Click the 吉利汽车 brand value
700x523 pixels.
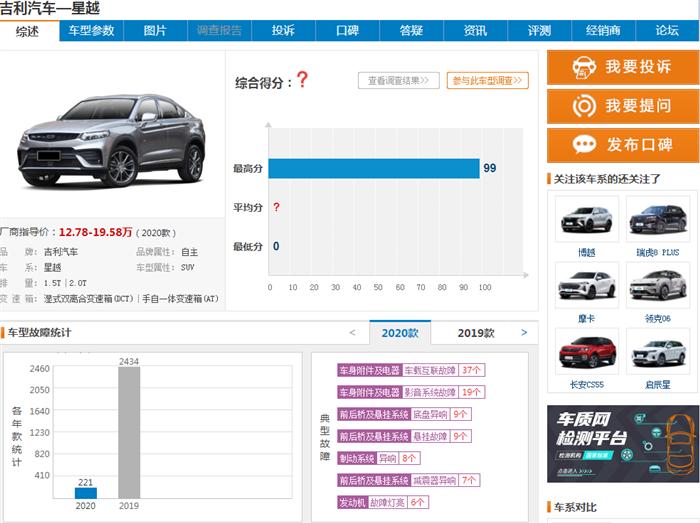pos(61,252)
